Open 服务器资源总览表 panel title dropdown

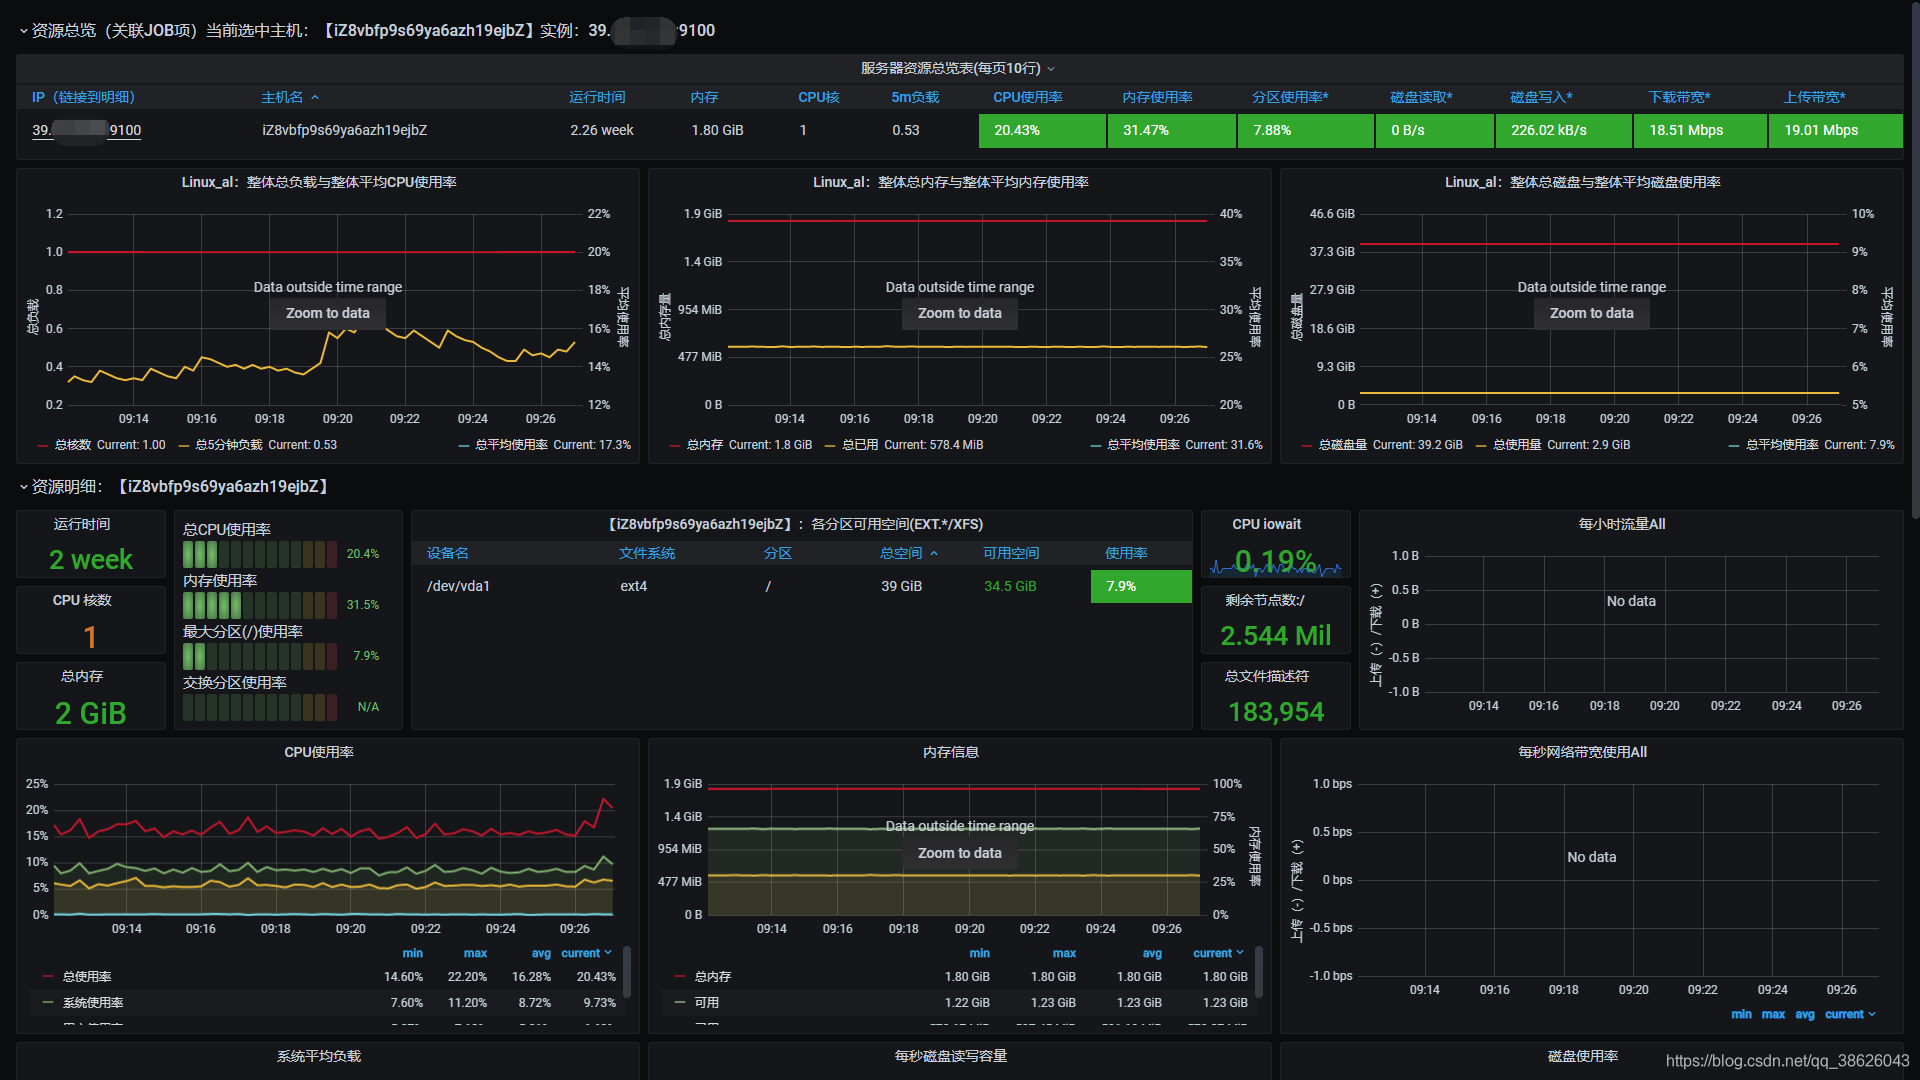[x=958, y=68]
